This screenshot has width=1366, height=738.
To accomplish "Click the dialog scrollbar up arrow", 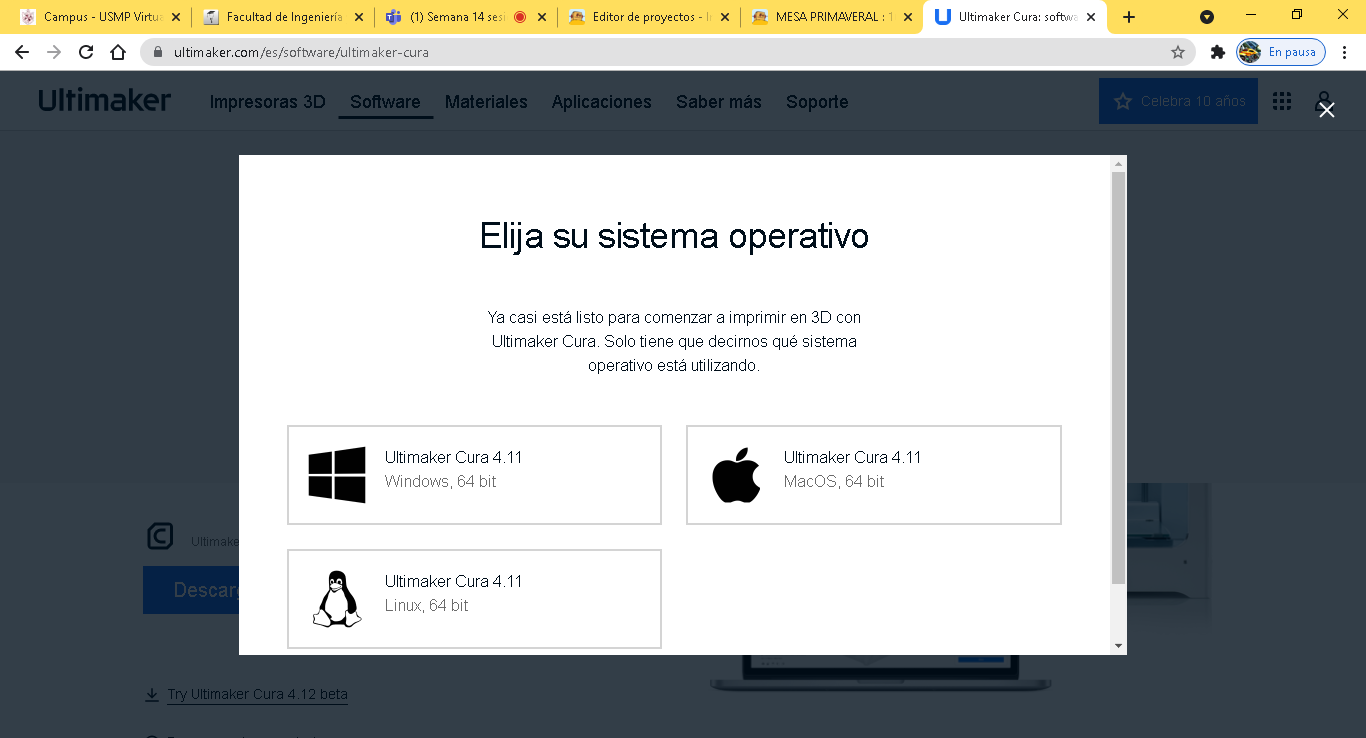I will click(x=1119, y=163).
